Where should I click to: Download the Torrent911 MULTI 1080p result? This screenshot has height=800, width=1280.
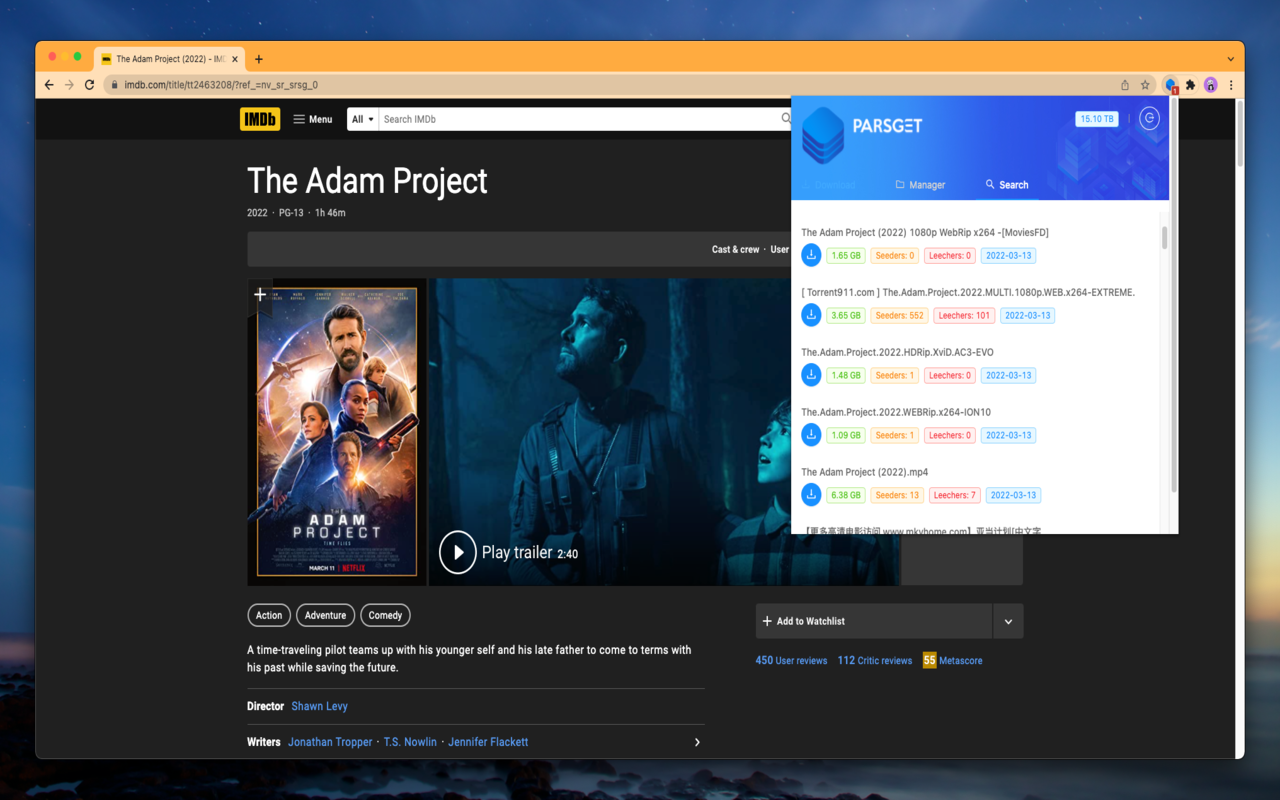tap(811, 315)
